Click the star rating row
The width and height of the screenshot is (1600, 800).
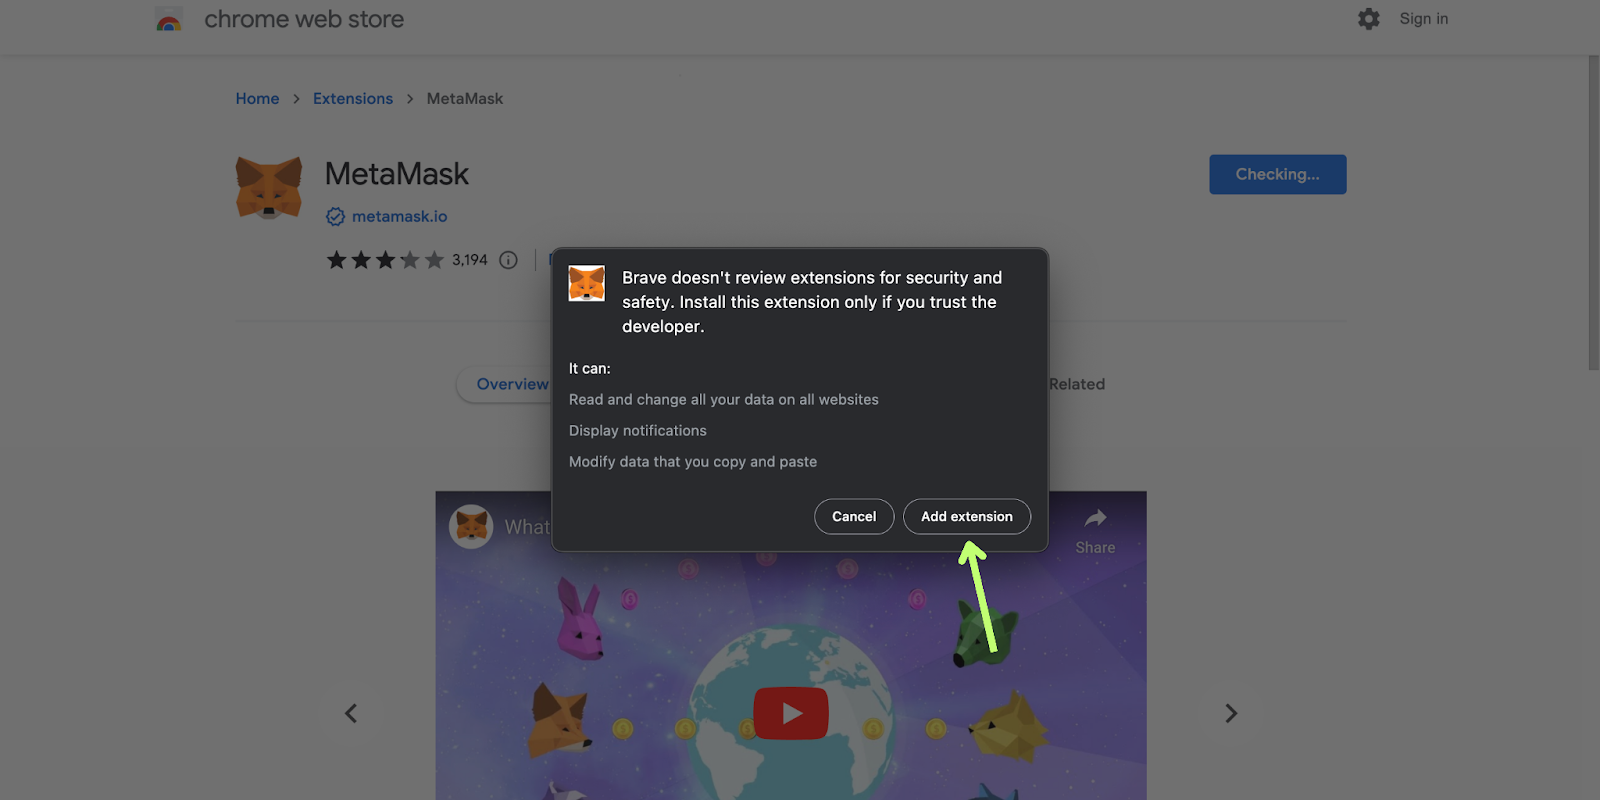(x=385, y=260)
